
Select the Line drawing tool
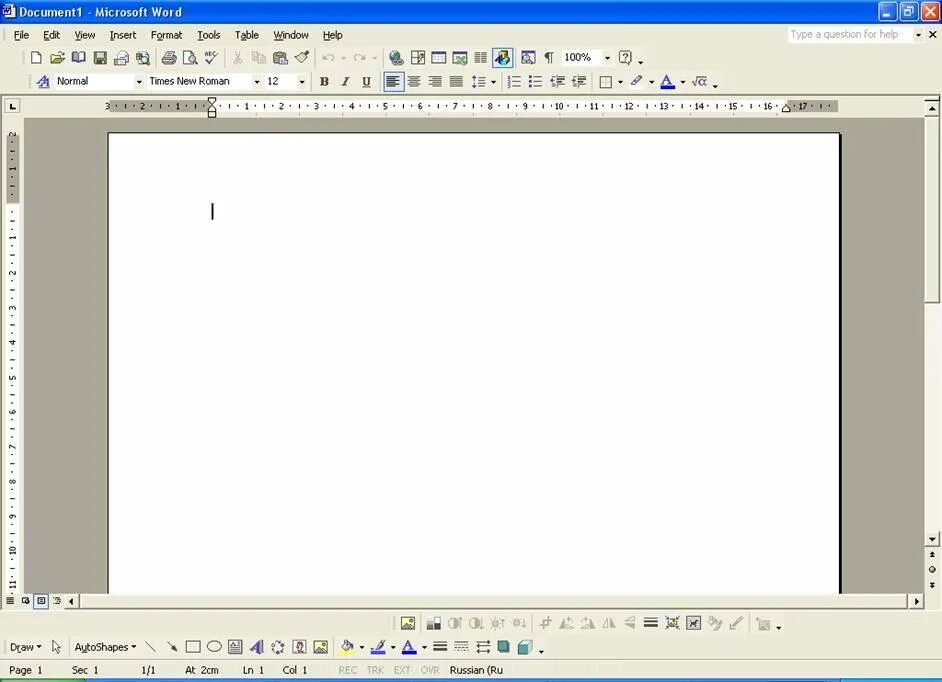(150, 647)
